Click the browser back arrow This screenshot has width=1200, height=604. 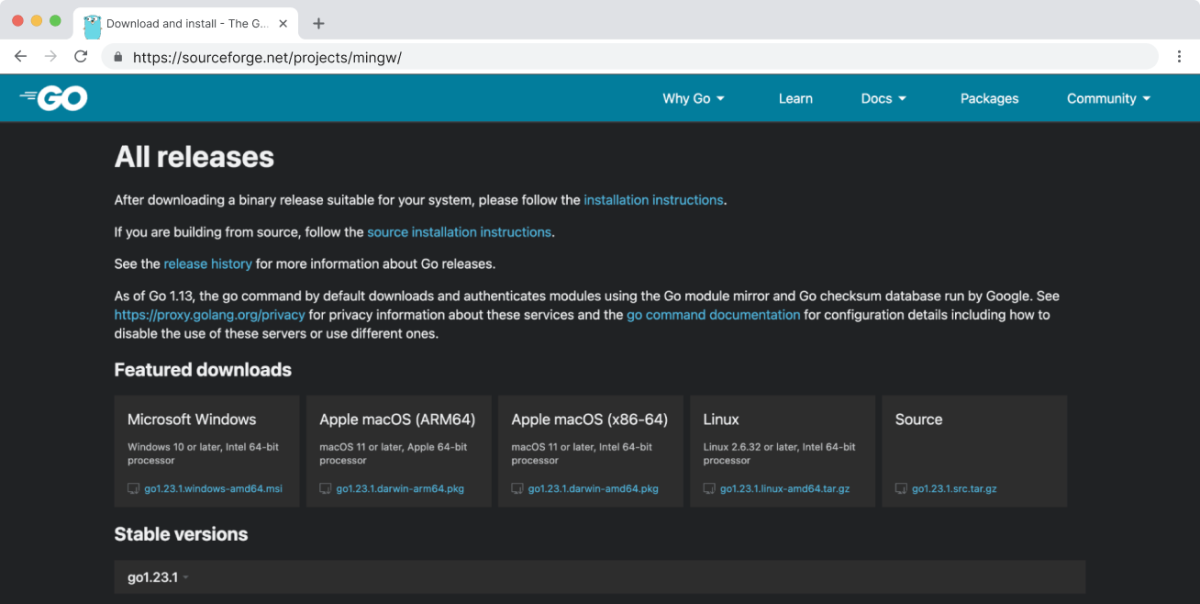(20, 57)
